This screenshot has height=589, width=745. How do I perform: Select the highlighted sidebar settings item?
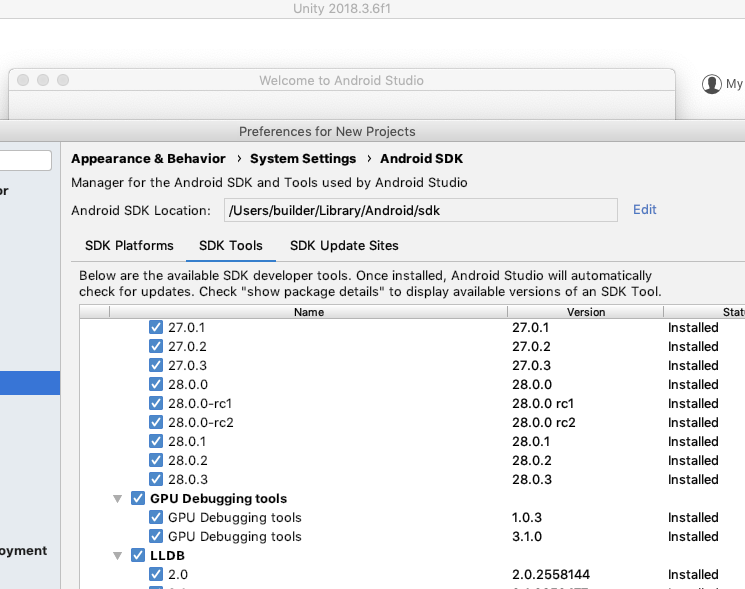30,383
